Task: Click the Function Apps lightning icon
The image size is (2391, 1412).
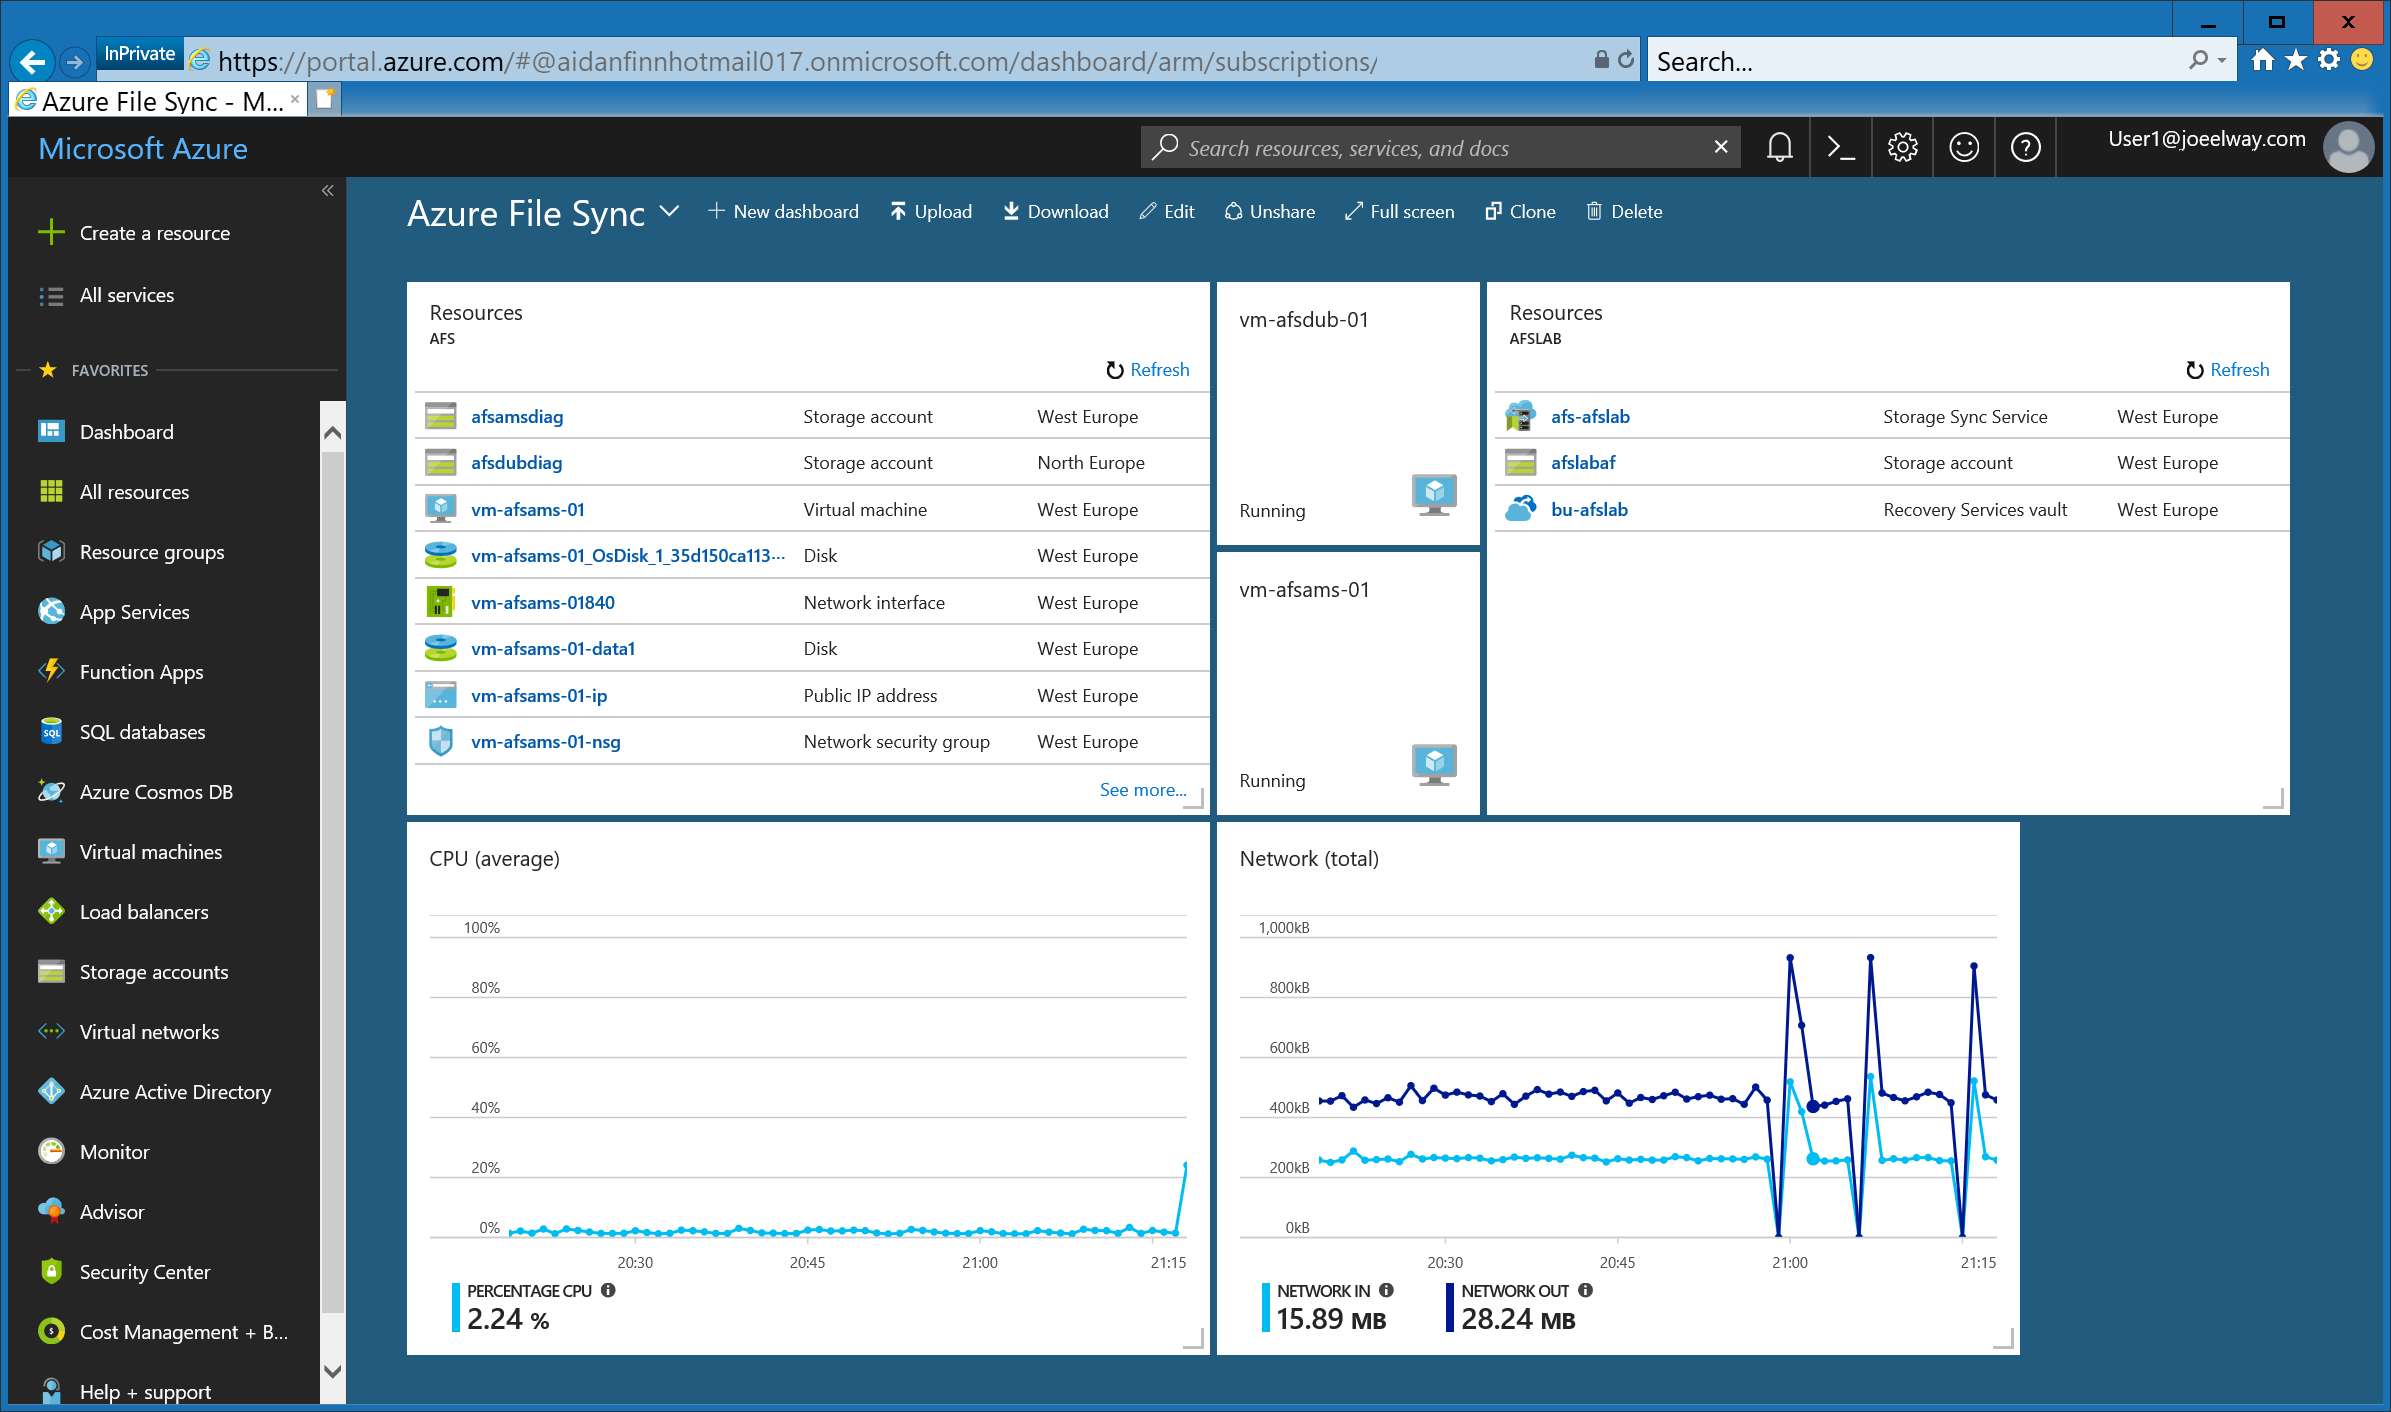Action: [x=51, y=671]
